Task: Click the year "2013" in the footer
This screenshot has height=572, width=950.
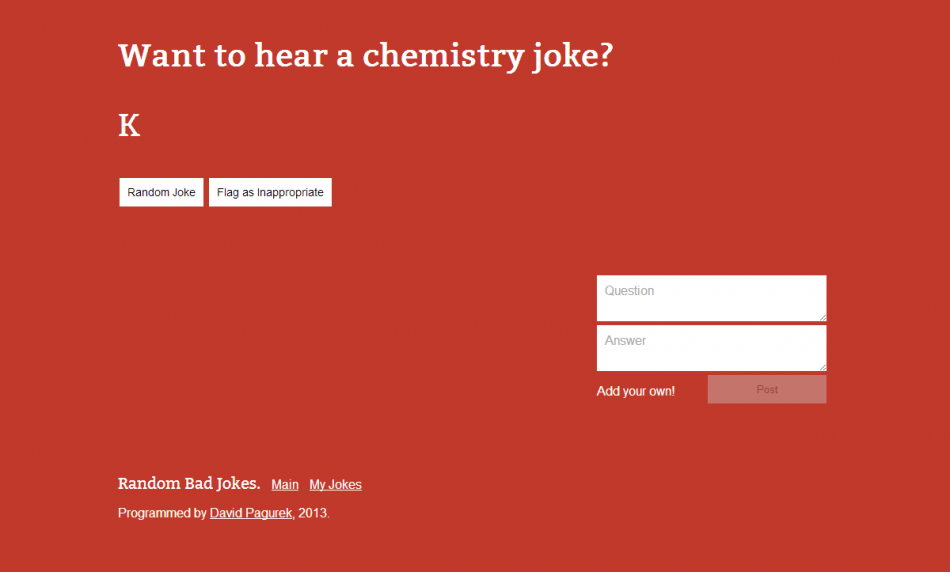Action: [311, 513]
